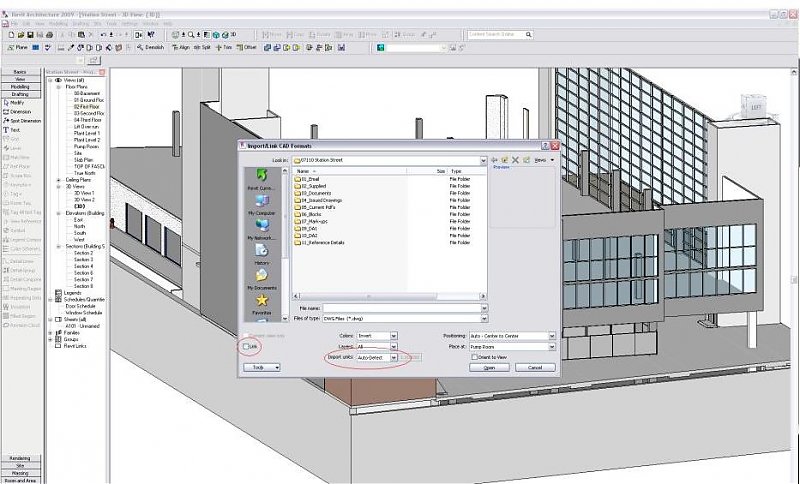The image size is (800, 484).
Task: Expand the Groups tree node
Action: (51, 339)
